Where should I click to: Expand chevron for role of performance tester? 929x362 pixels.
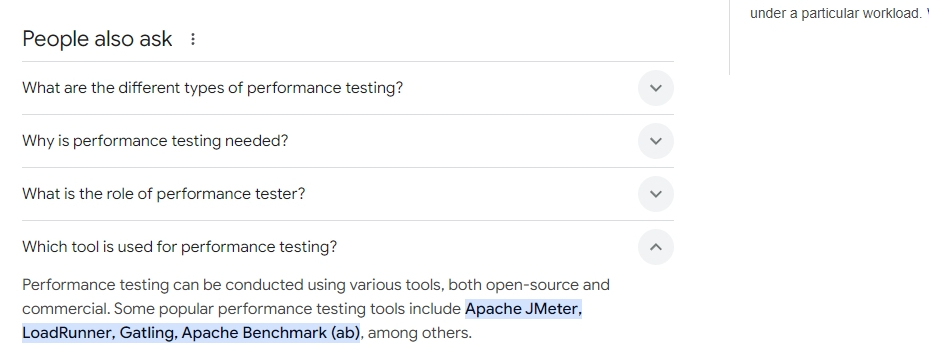[656, 194]
